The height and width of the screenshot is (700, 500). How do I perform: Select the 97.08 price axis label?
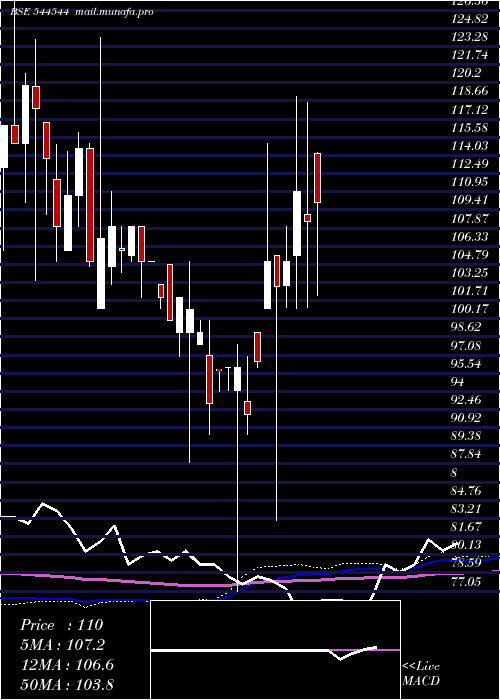point(466,345)
